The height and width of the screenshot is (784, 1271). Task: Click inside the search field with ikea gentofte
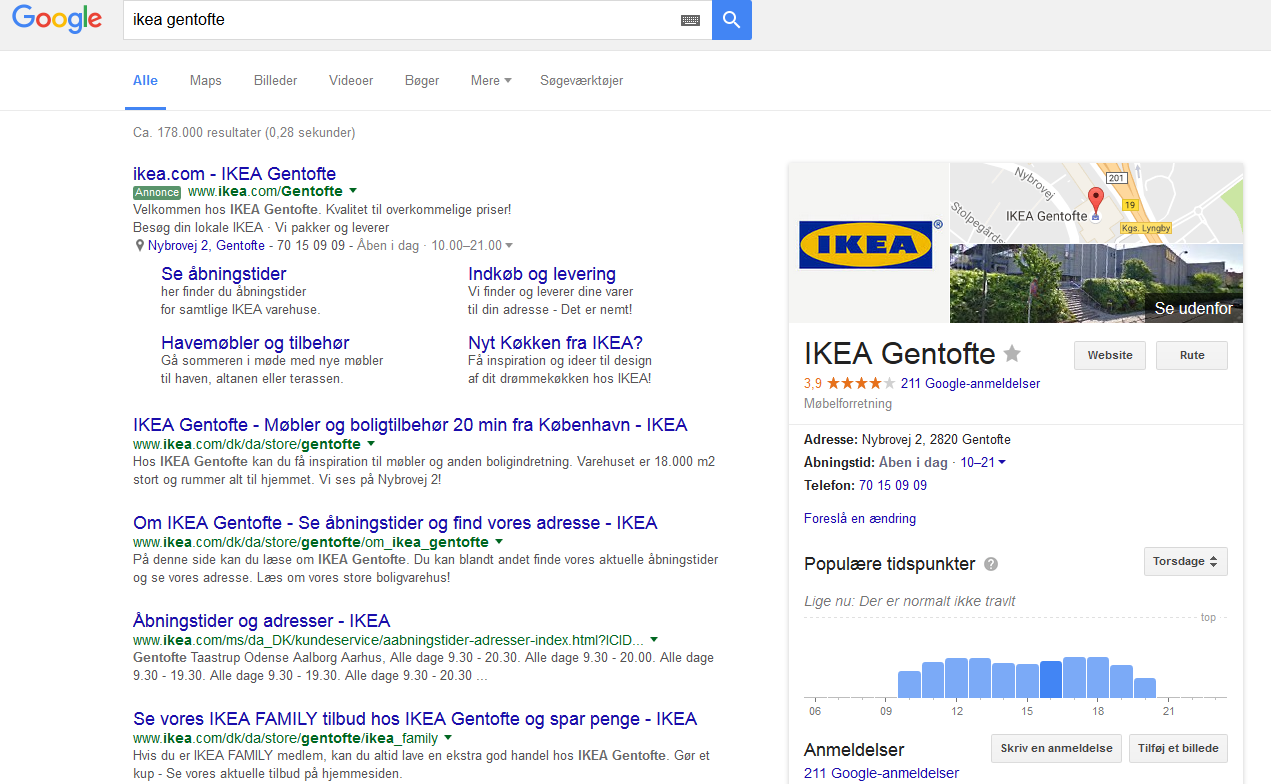[x=400, y=20]
